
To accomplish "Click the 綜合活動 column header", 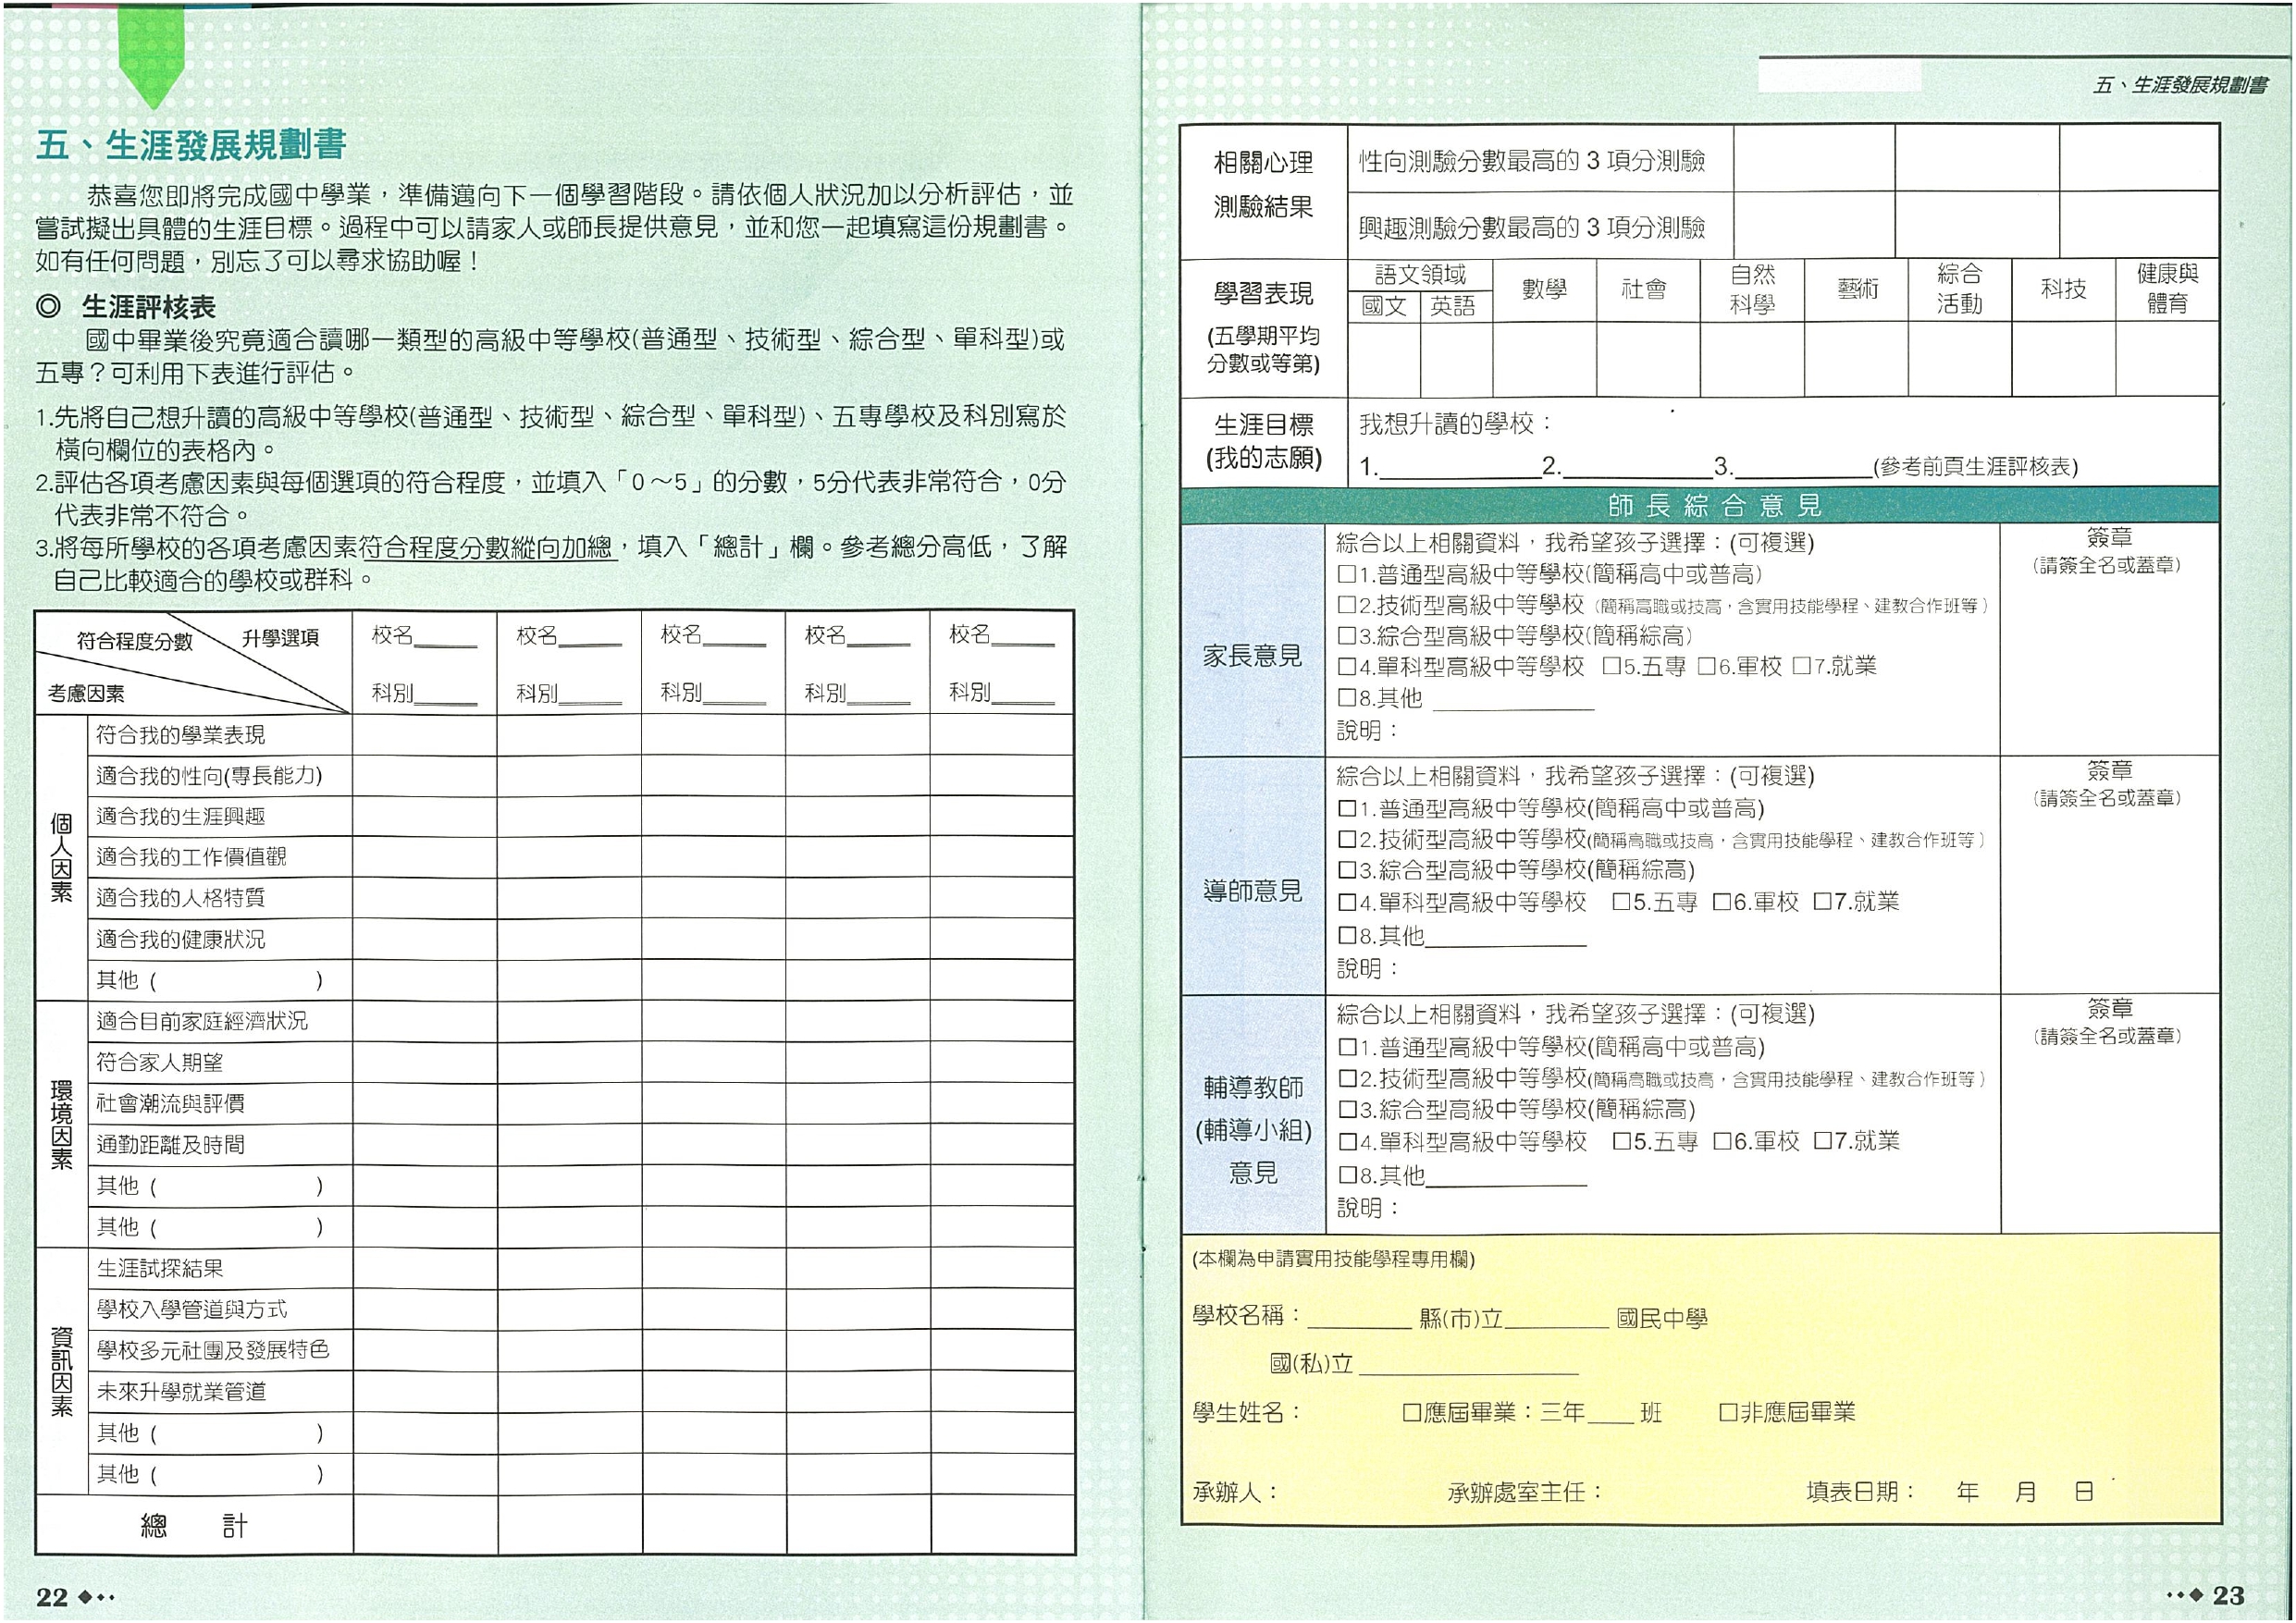I will [1959, 290].
